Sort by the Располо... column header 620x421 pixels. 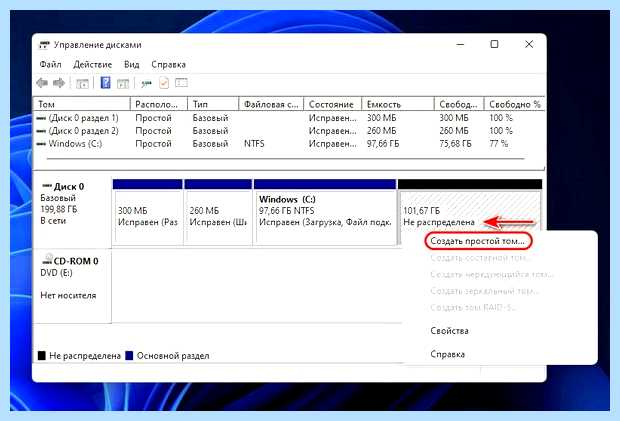(x=159, y=104)
